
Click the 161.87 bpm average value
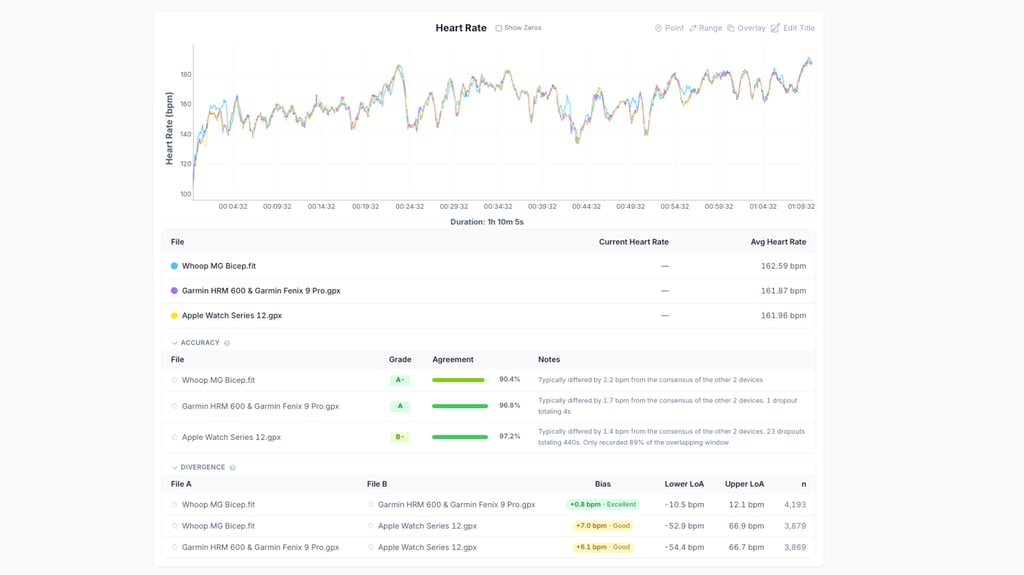783,291
